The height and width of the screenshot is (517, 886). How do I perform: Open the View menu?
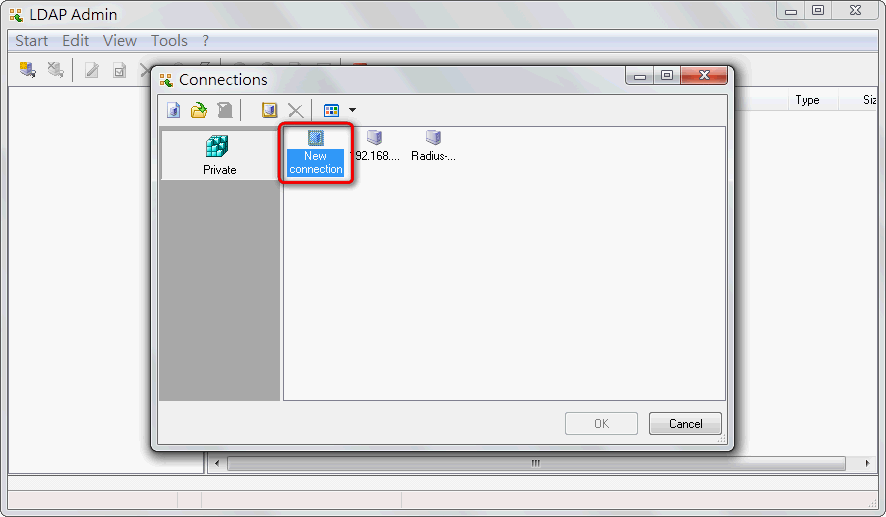pos(120,41)
